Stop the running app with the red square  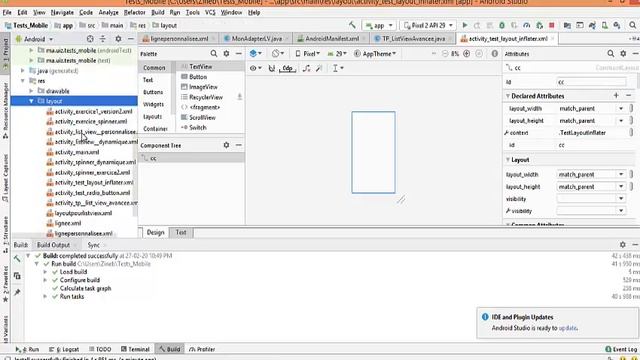pos(551,25)
